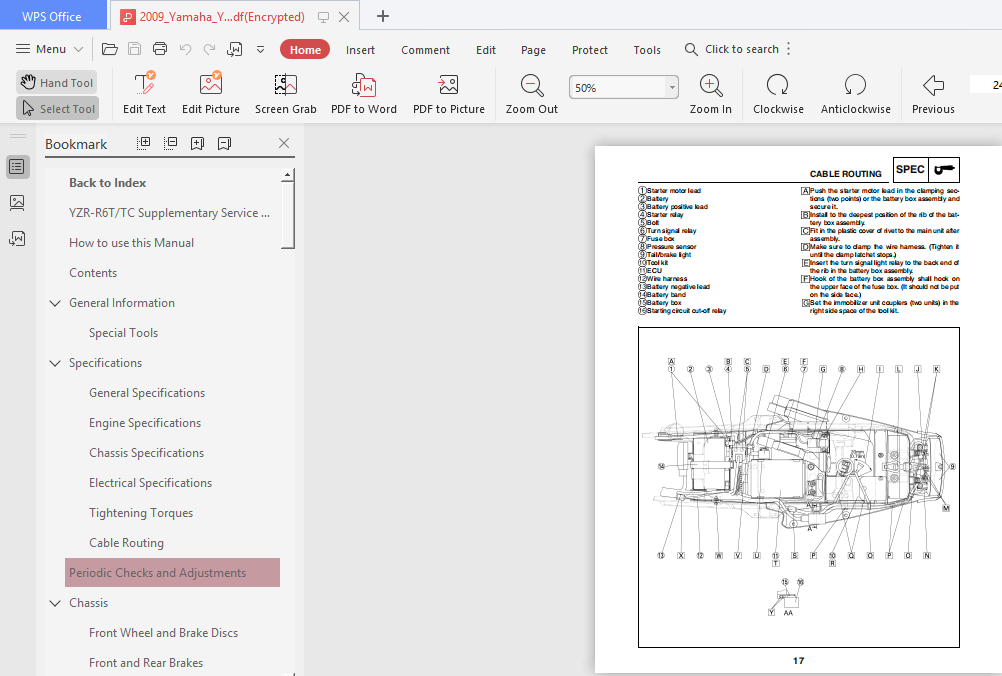Rotate the page Clockwise
This screenshot has height=676, width=1002.
click(x=778, y=93)
